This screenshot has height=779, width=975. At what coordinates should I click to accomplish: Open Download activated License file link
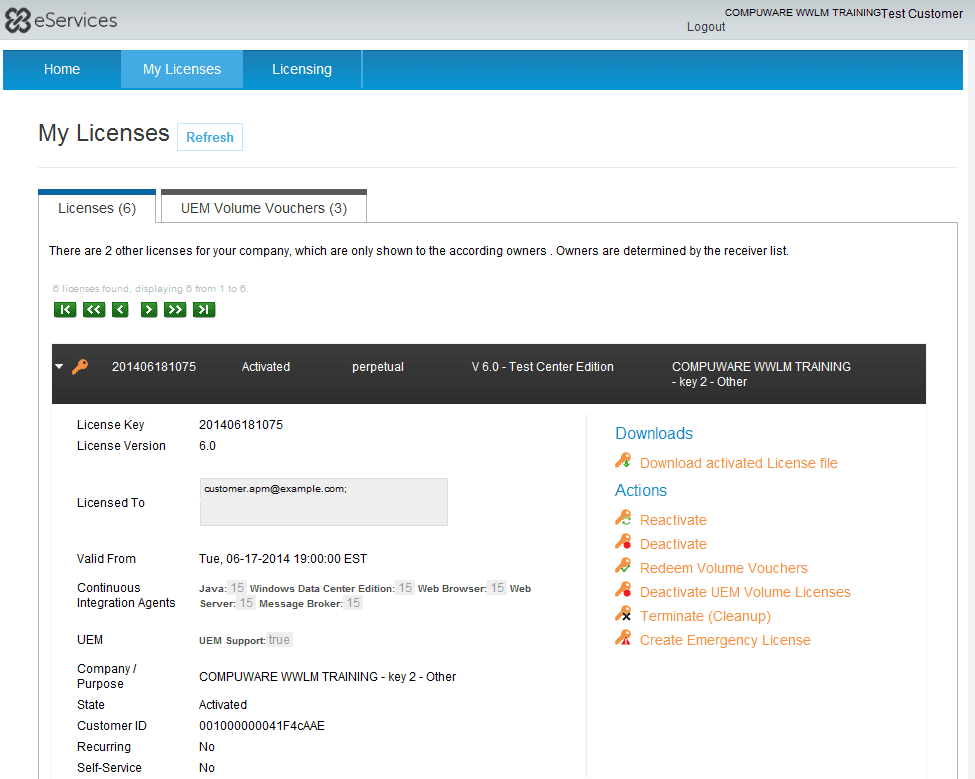click(x=738, y=463)
